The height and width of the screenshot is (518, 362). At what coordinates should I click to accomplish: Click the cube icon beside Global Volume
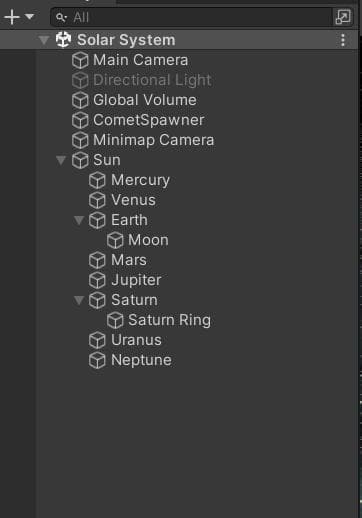point(80,100)
